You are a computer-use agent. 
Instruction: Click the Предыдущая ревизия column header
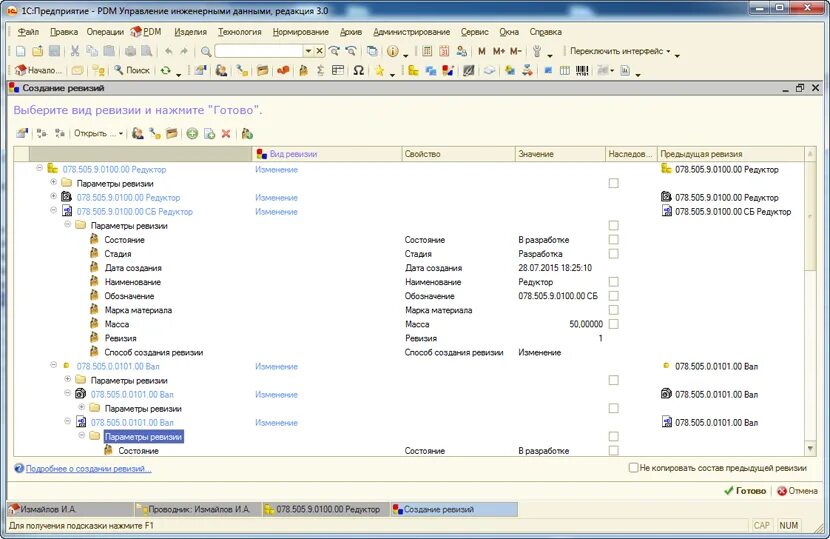[730, 154]
